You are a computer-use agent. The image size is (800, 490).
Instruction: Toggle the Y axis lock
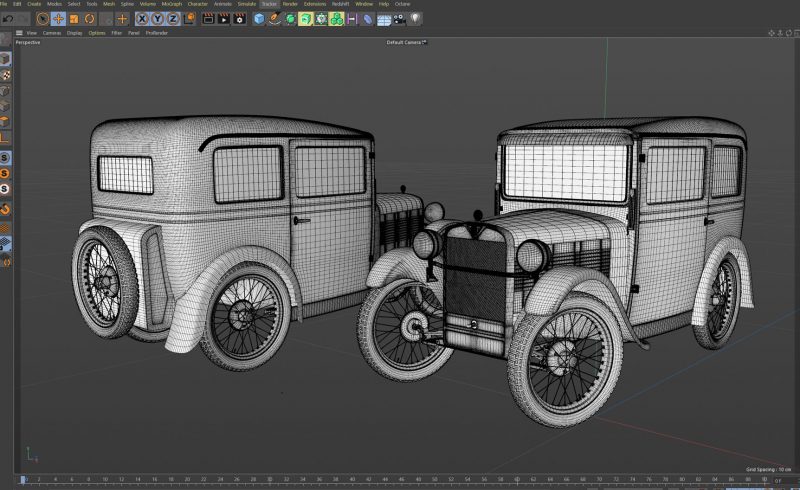tap(158, 19)
